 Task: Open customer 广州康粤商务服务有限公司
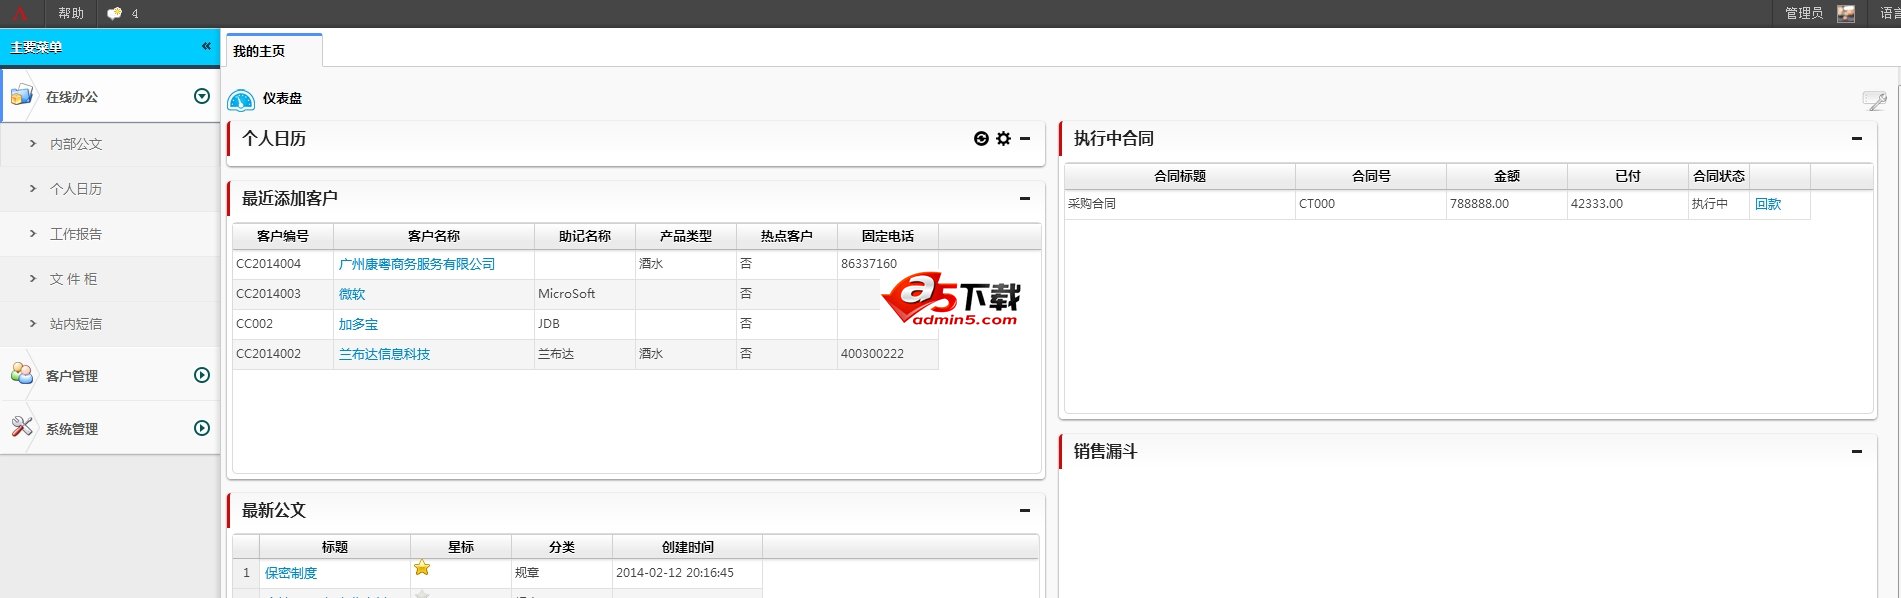coord(417,265)
